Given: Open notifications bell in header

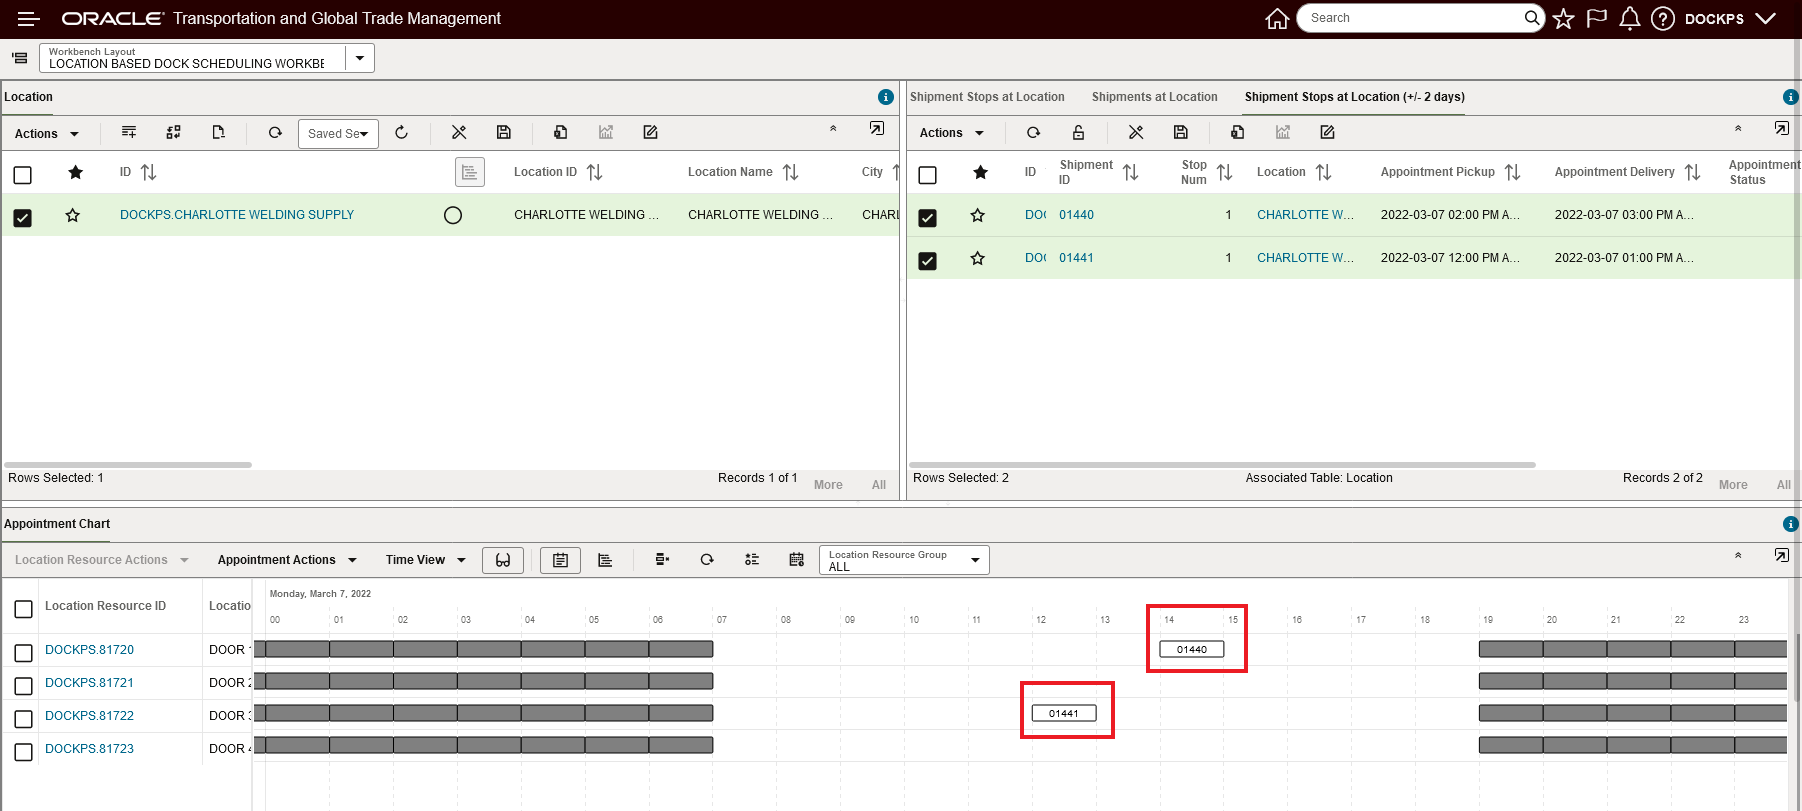Looking at the screenshot, I should click(1630, 19).
